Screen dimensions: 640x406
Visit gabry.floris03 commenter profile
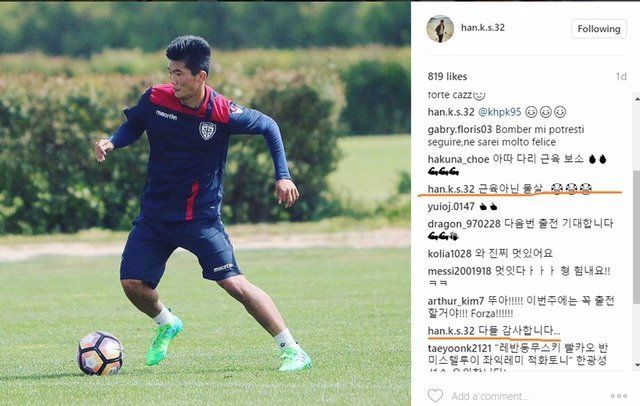click(x=460, y=130)
